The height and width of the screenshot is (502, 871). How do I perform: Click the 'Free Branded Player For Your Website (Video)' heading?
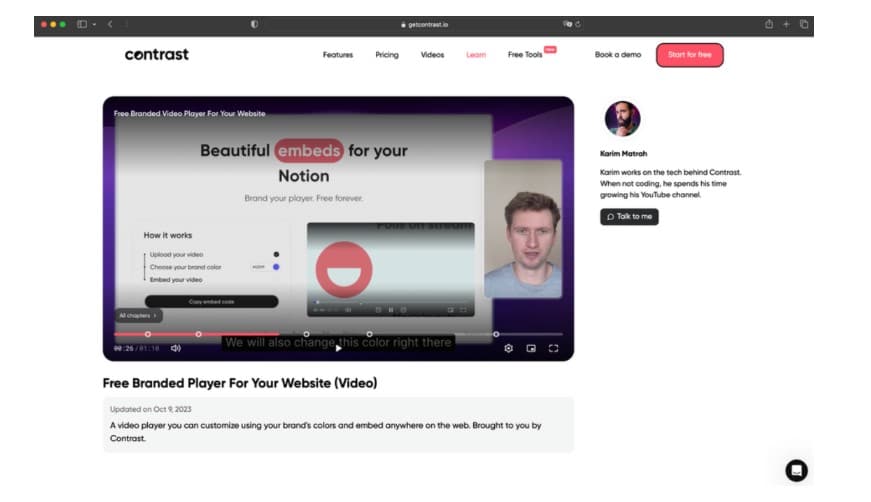click(240, 383)
